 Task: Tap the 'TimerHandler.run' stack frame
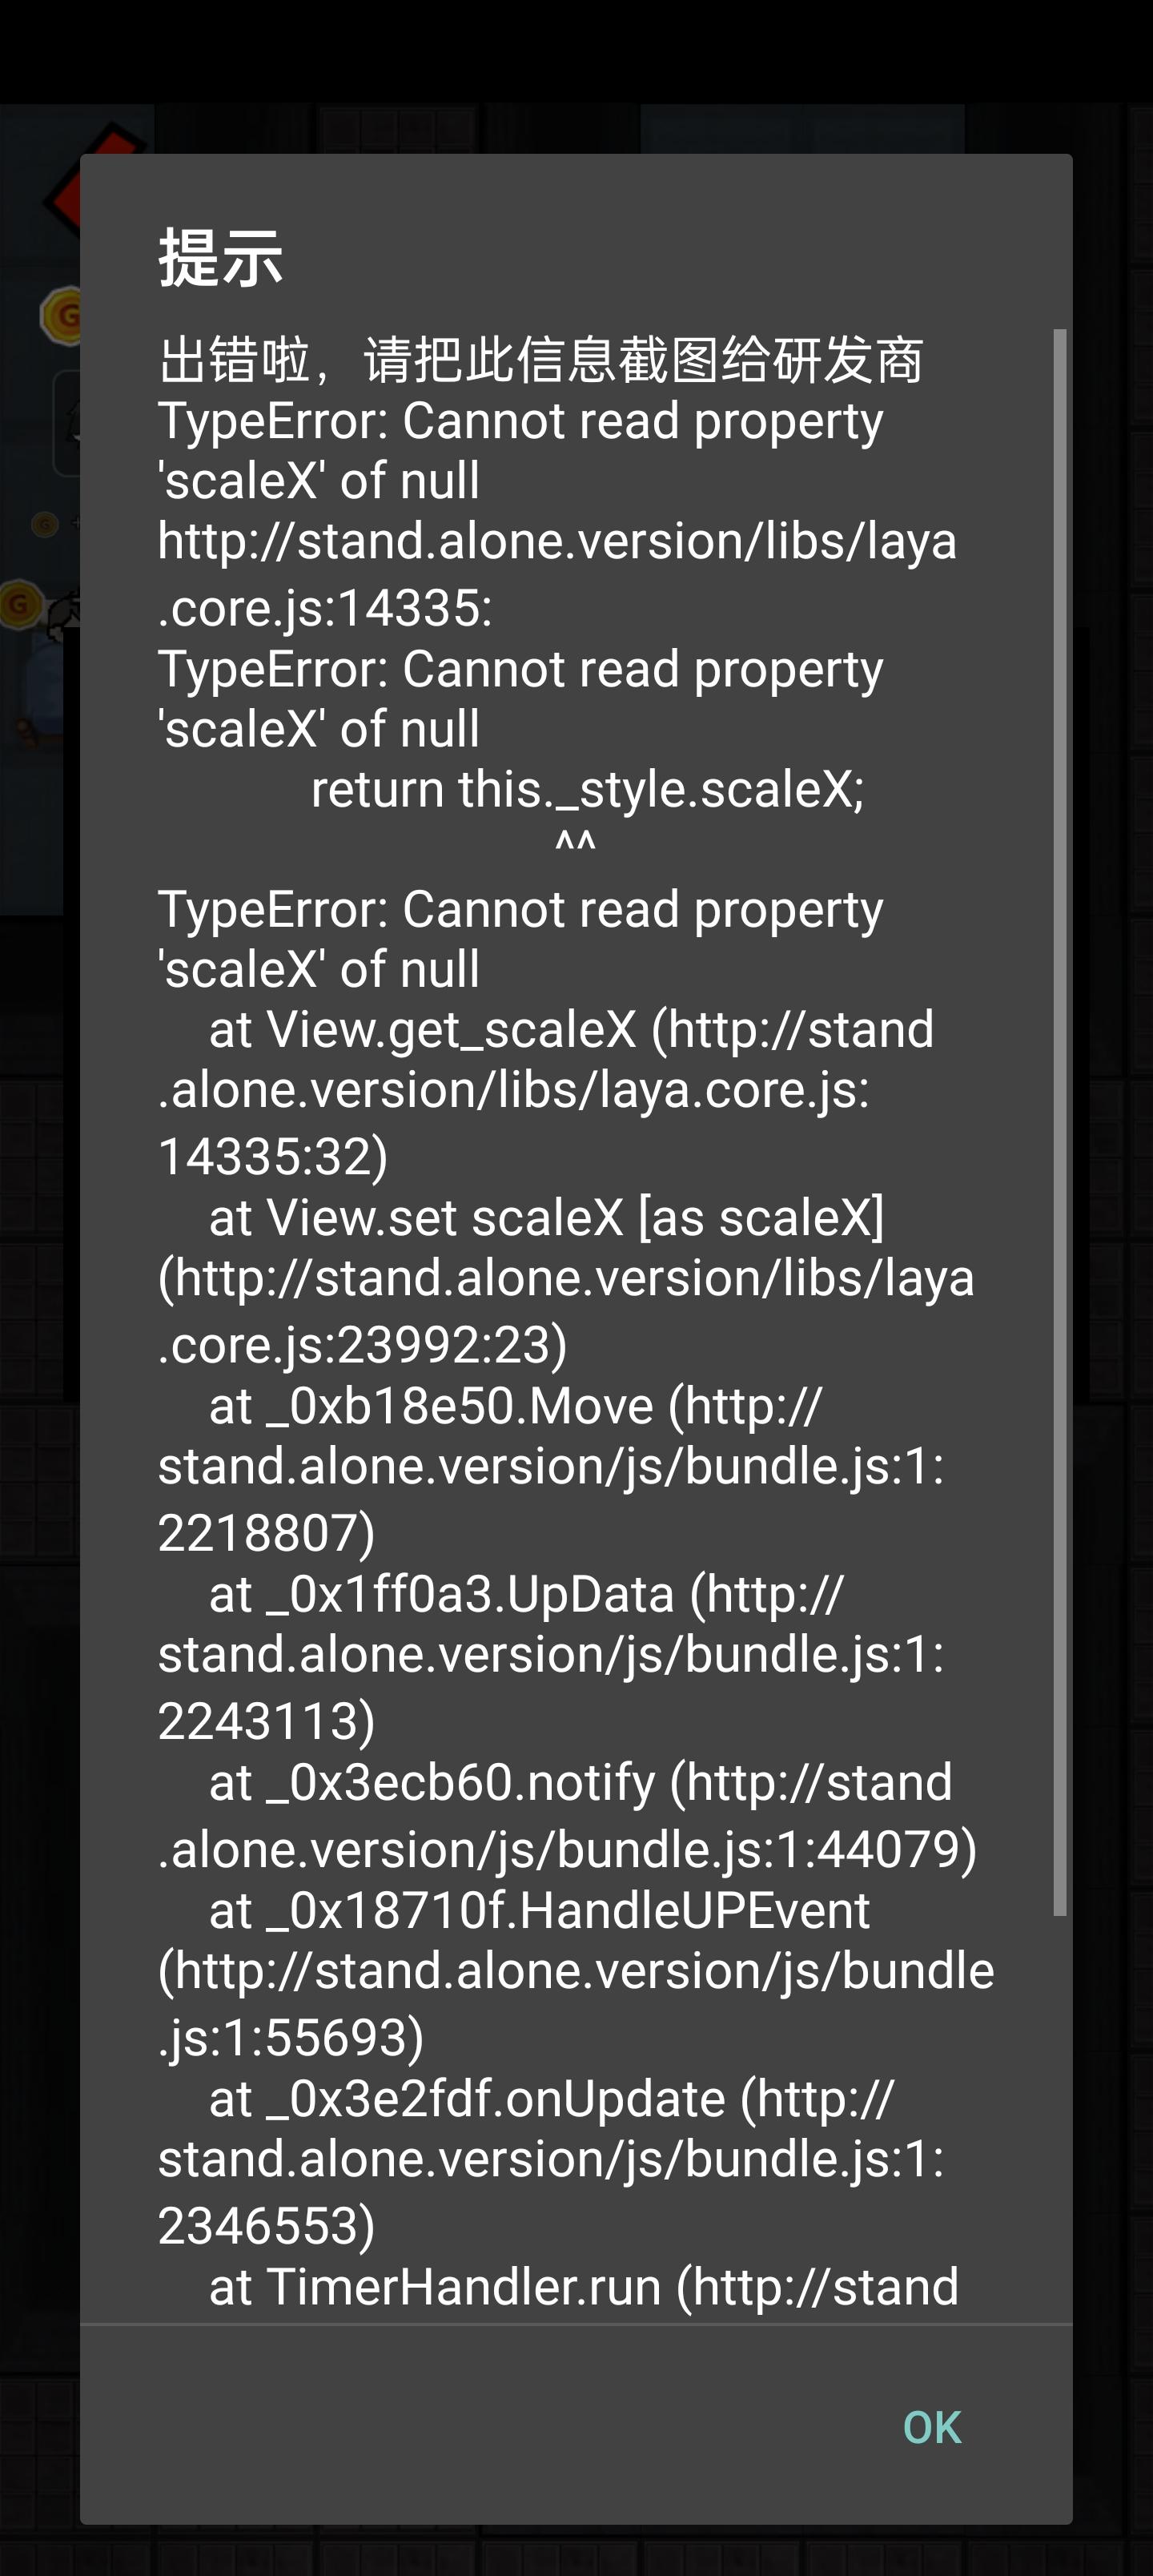click(583, 2287)
